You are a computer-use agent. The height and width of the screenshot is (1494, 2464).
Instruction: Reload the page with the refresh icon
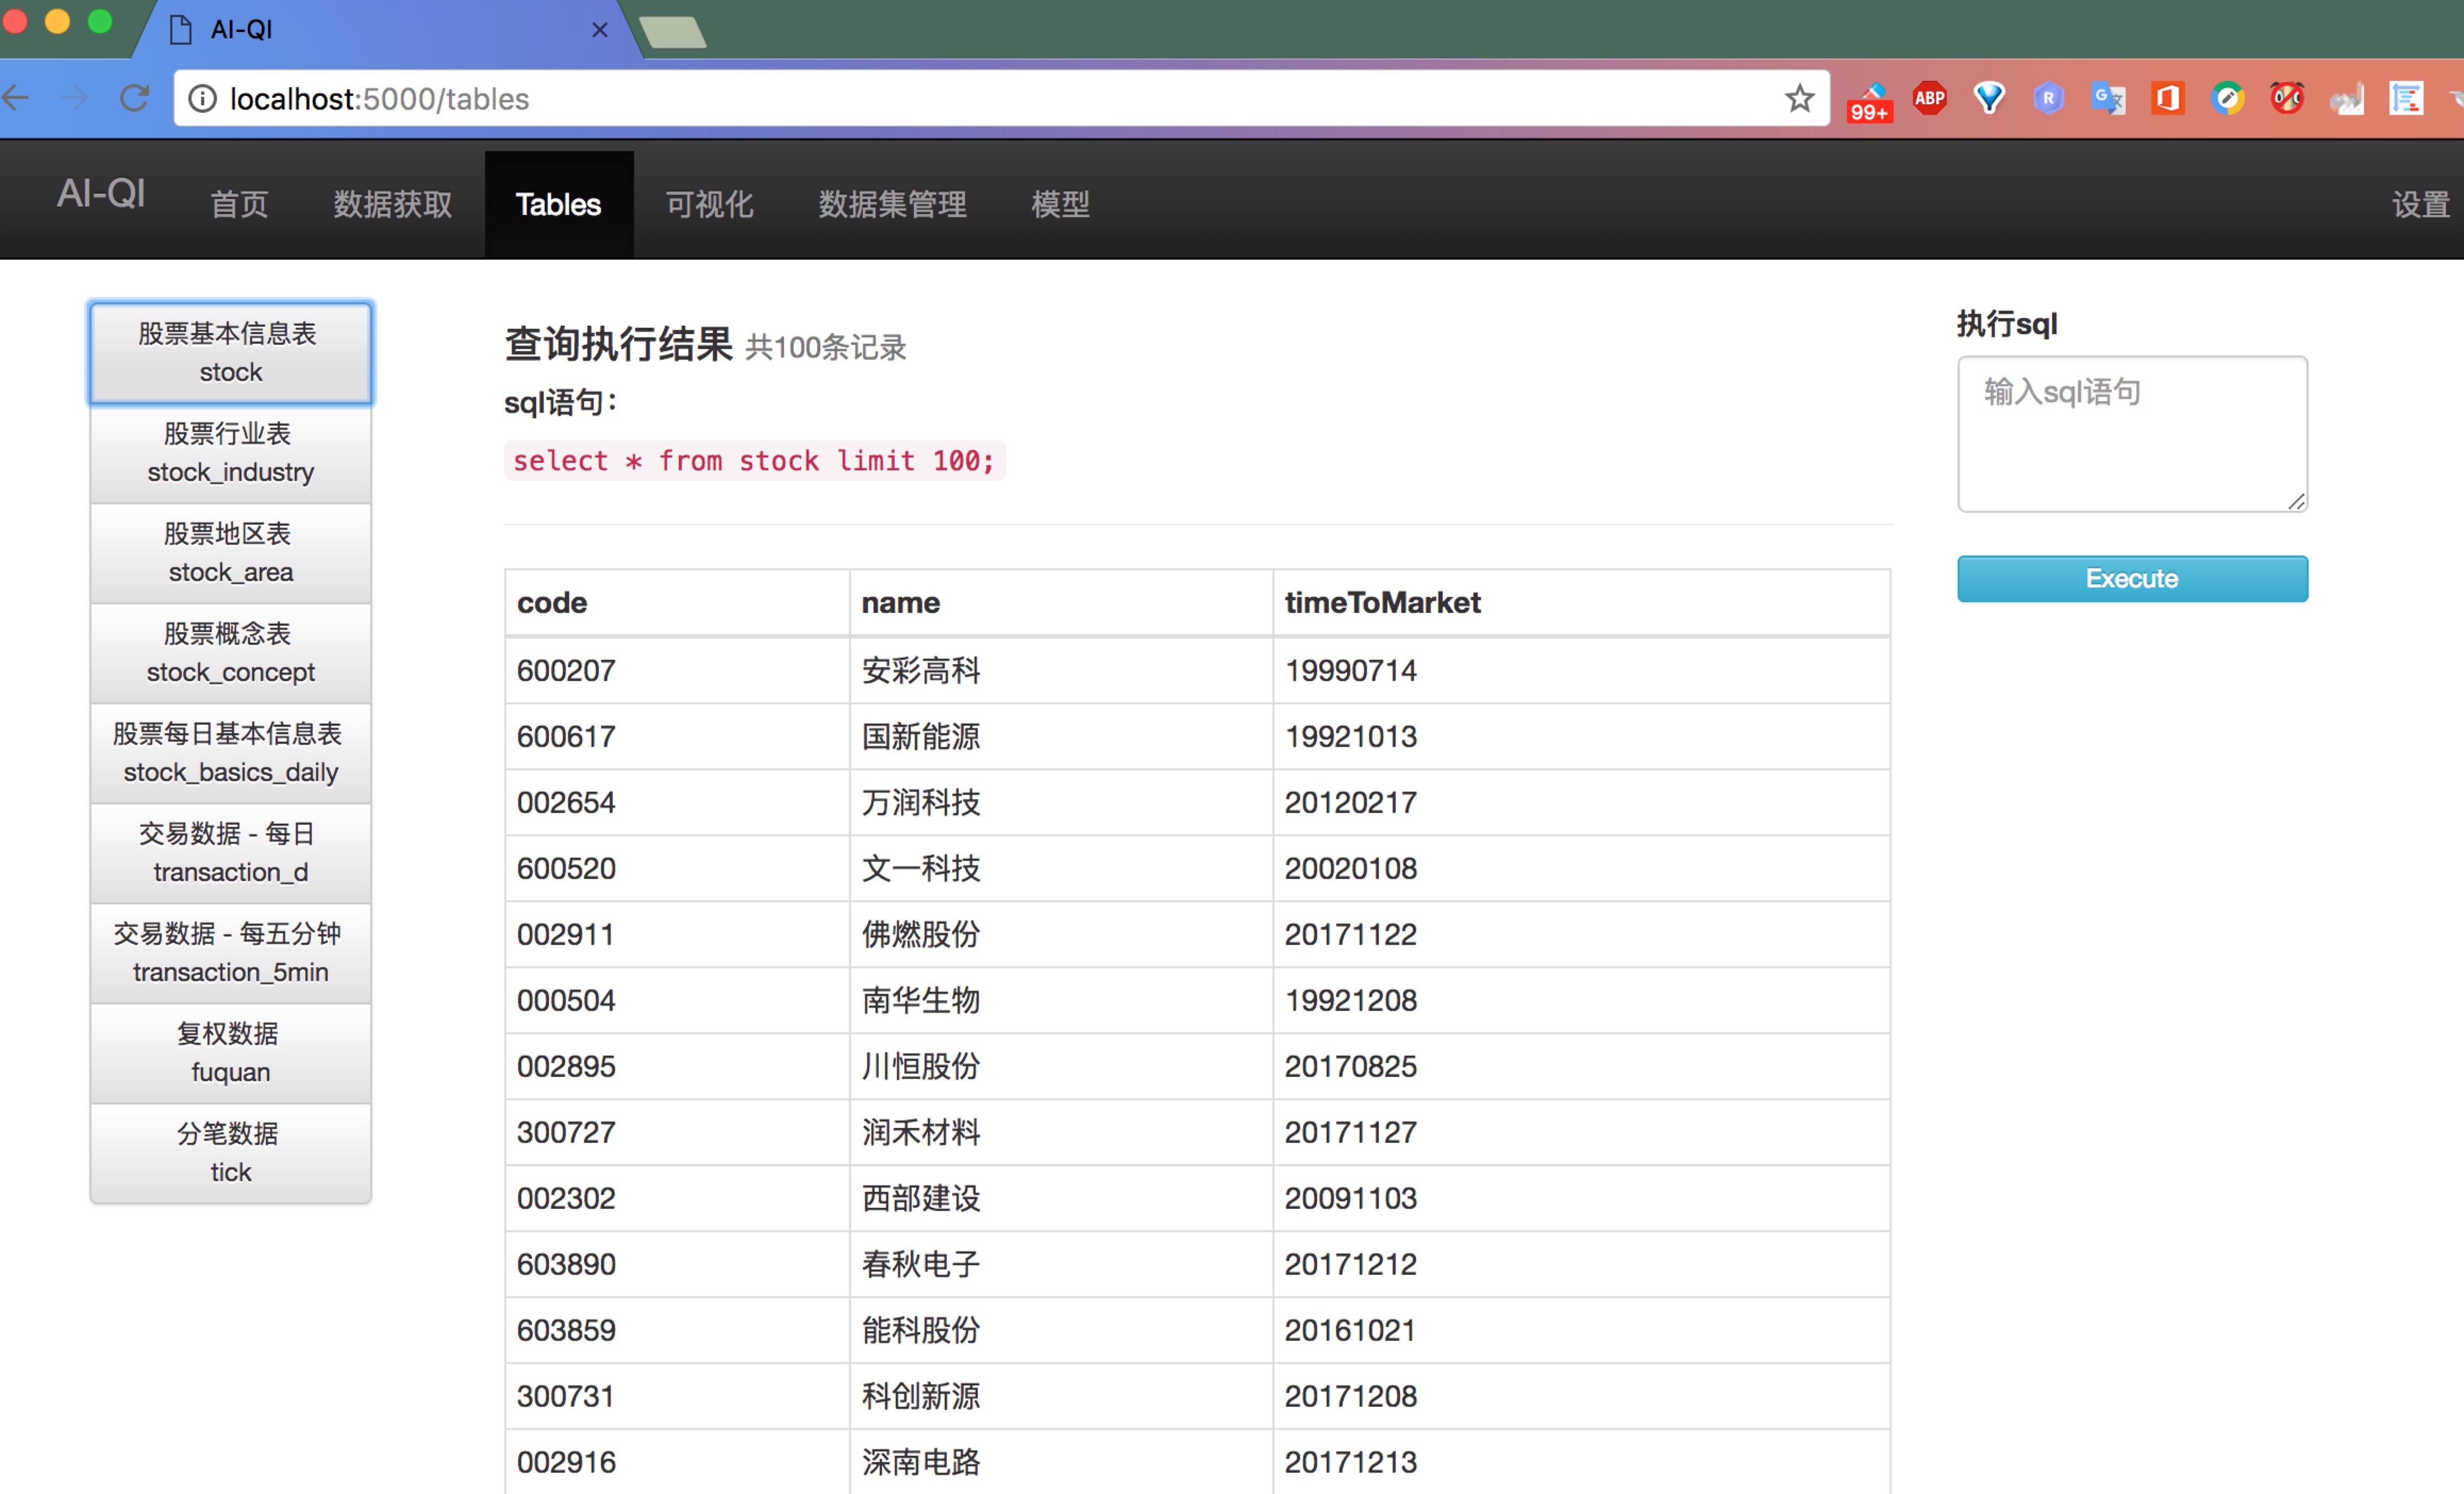click(135, 98)
